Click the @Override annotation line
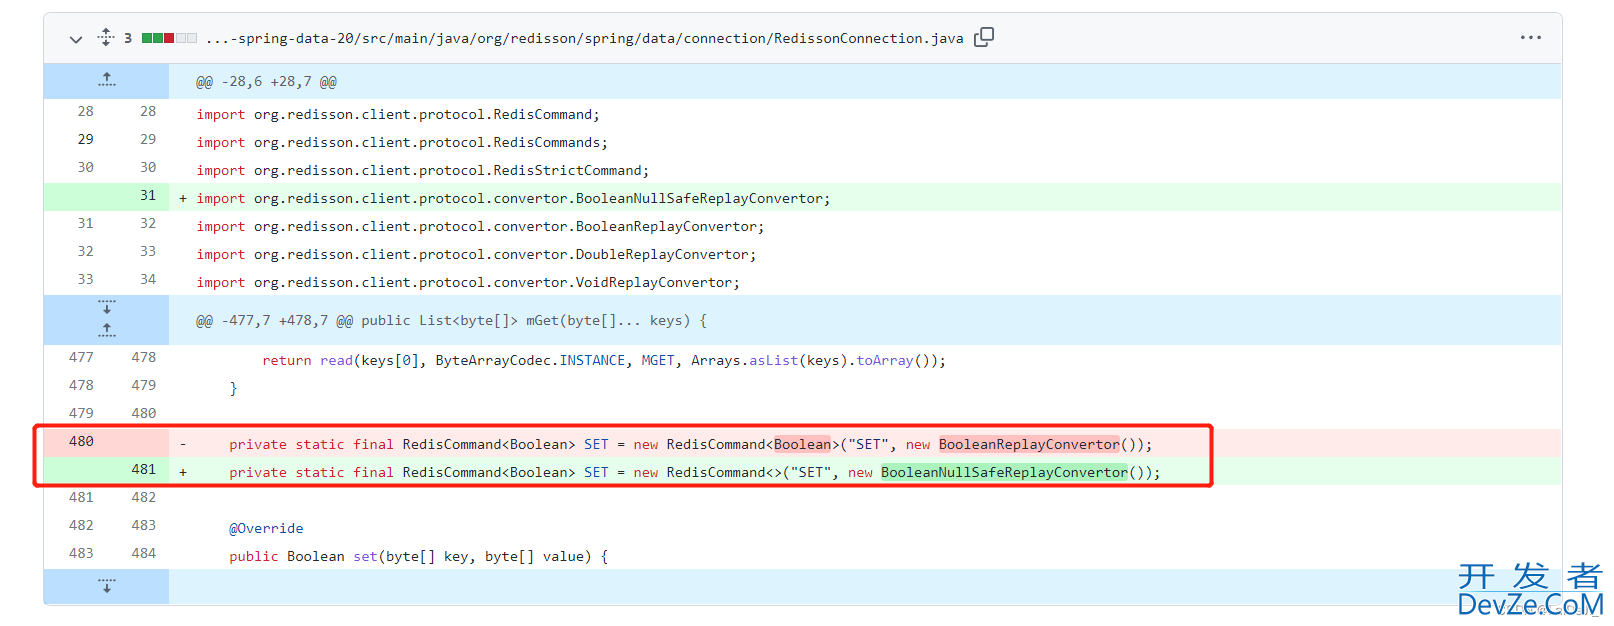The height and width of the screenshot is (626, 1614). pos(266,529)
